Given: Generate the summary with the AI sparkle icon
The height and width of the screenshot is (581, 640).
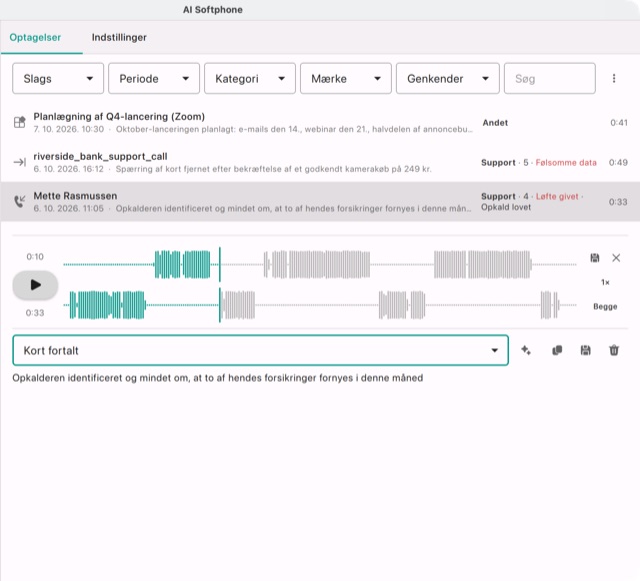Looking at the screenshot, I should click(x=526, y=350).
